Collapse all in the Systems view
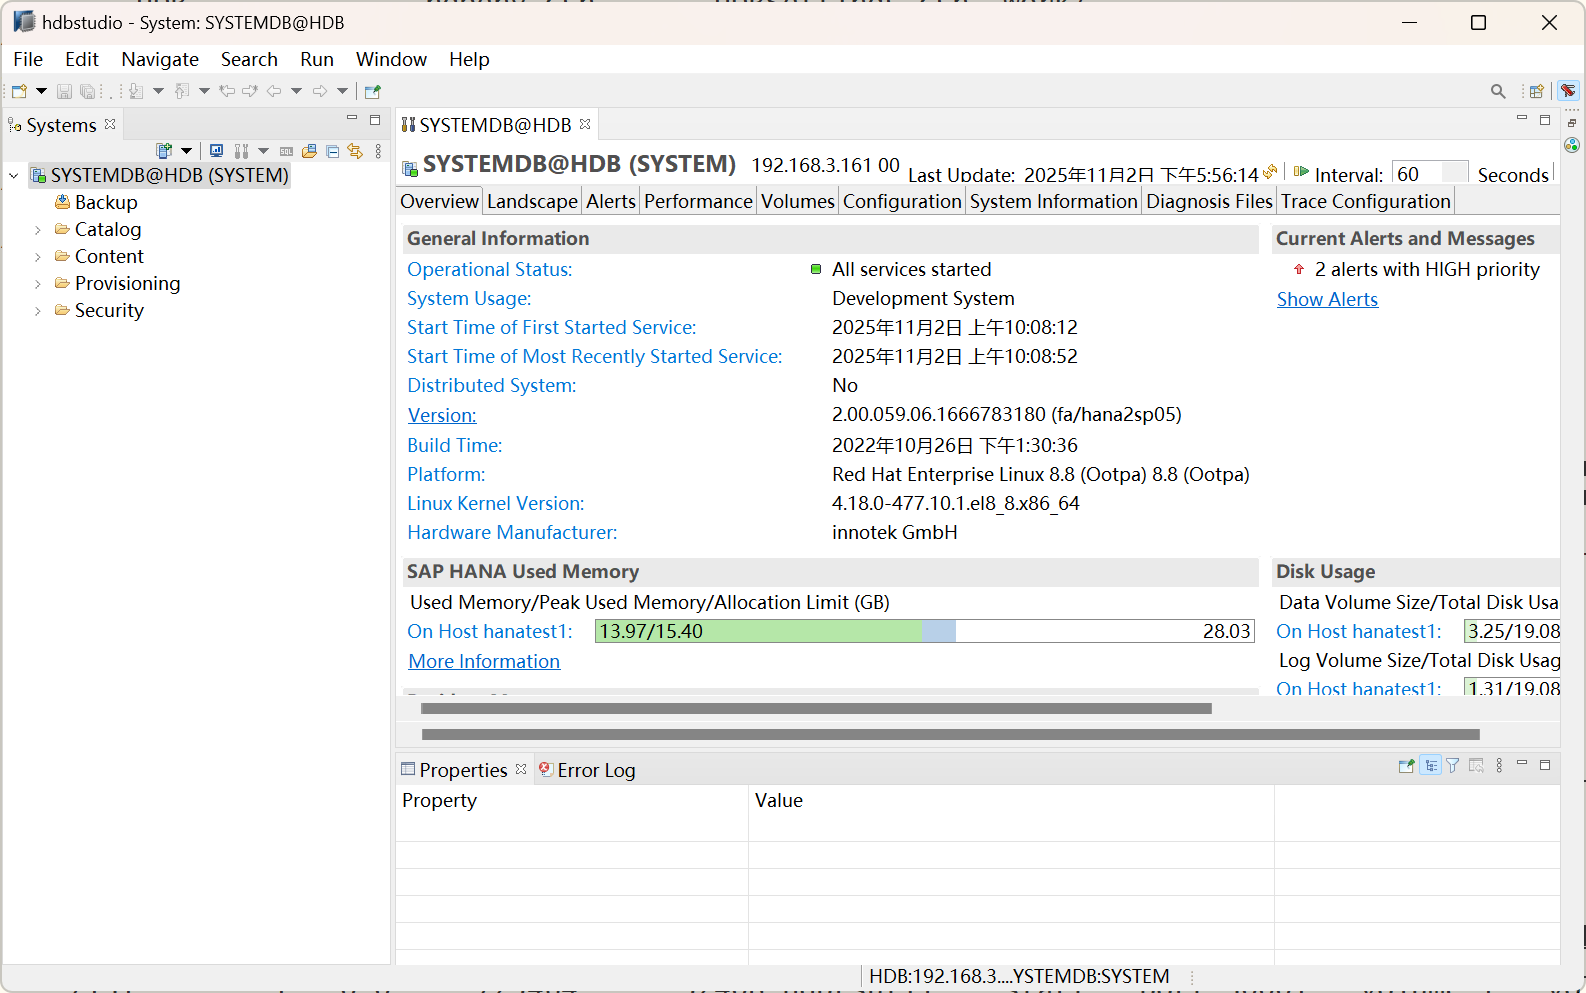Viewport: 1586px width, 993px height. pos(332,151)
